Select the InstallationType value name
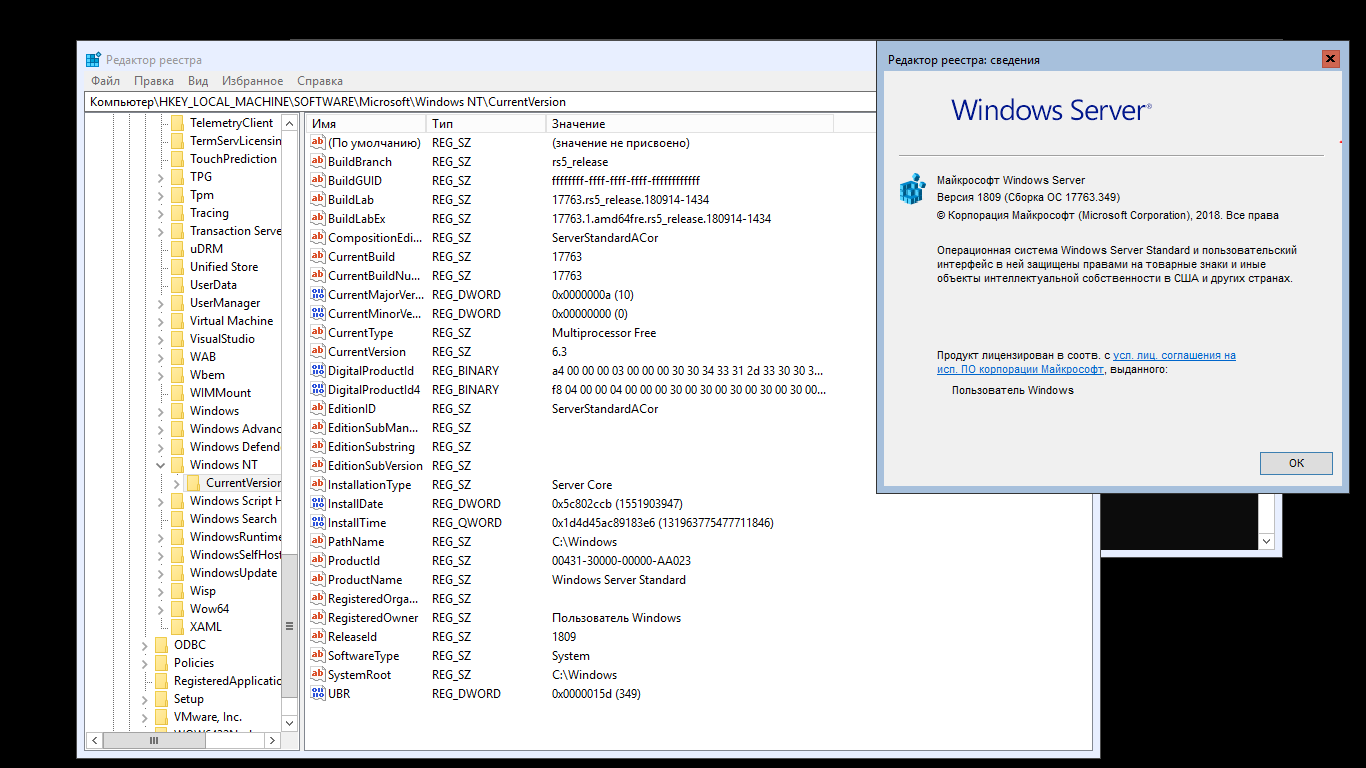 pyautogui.click(x=369, y=485)
